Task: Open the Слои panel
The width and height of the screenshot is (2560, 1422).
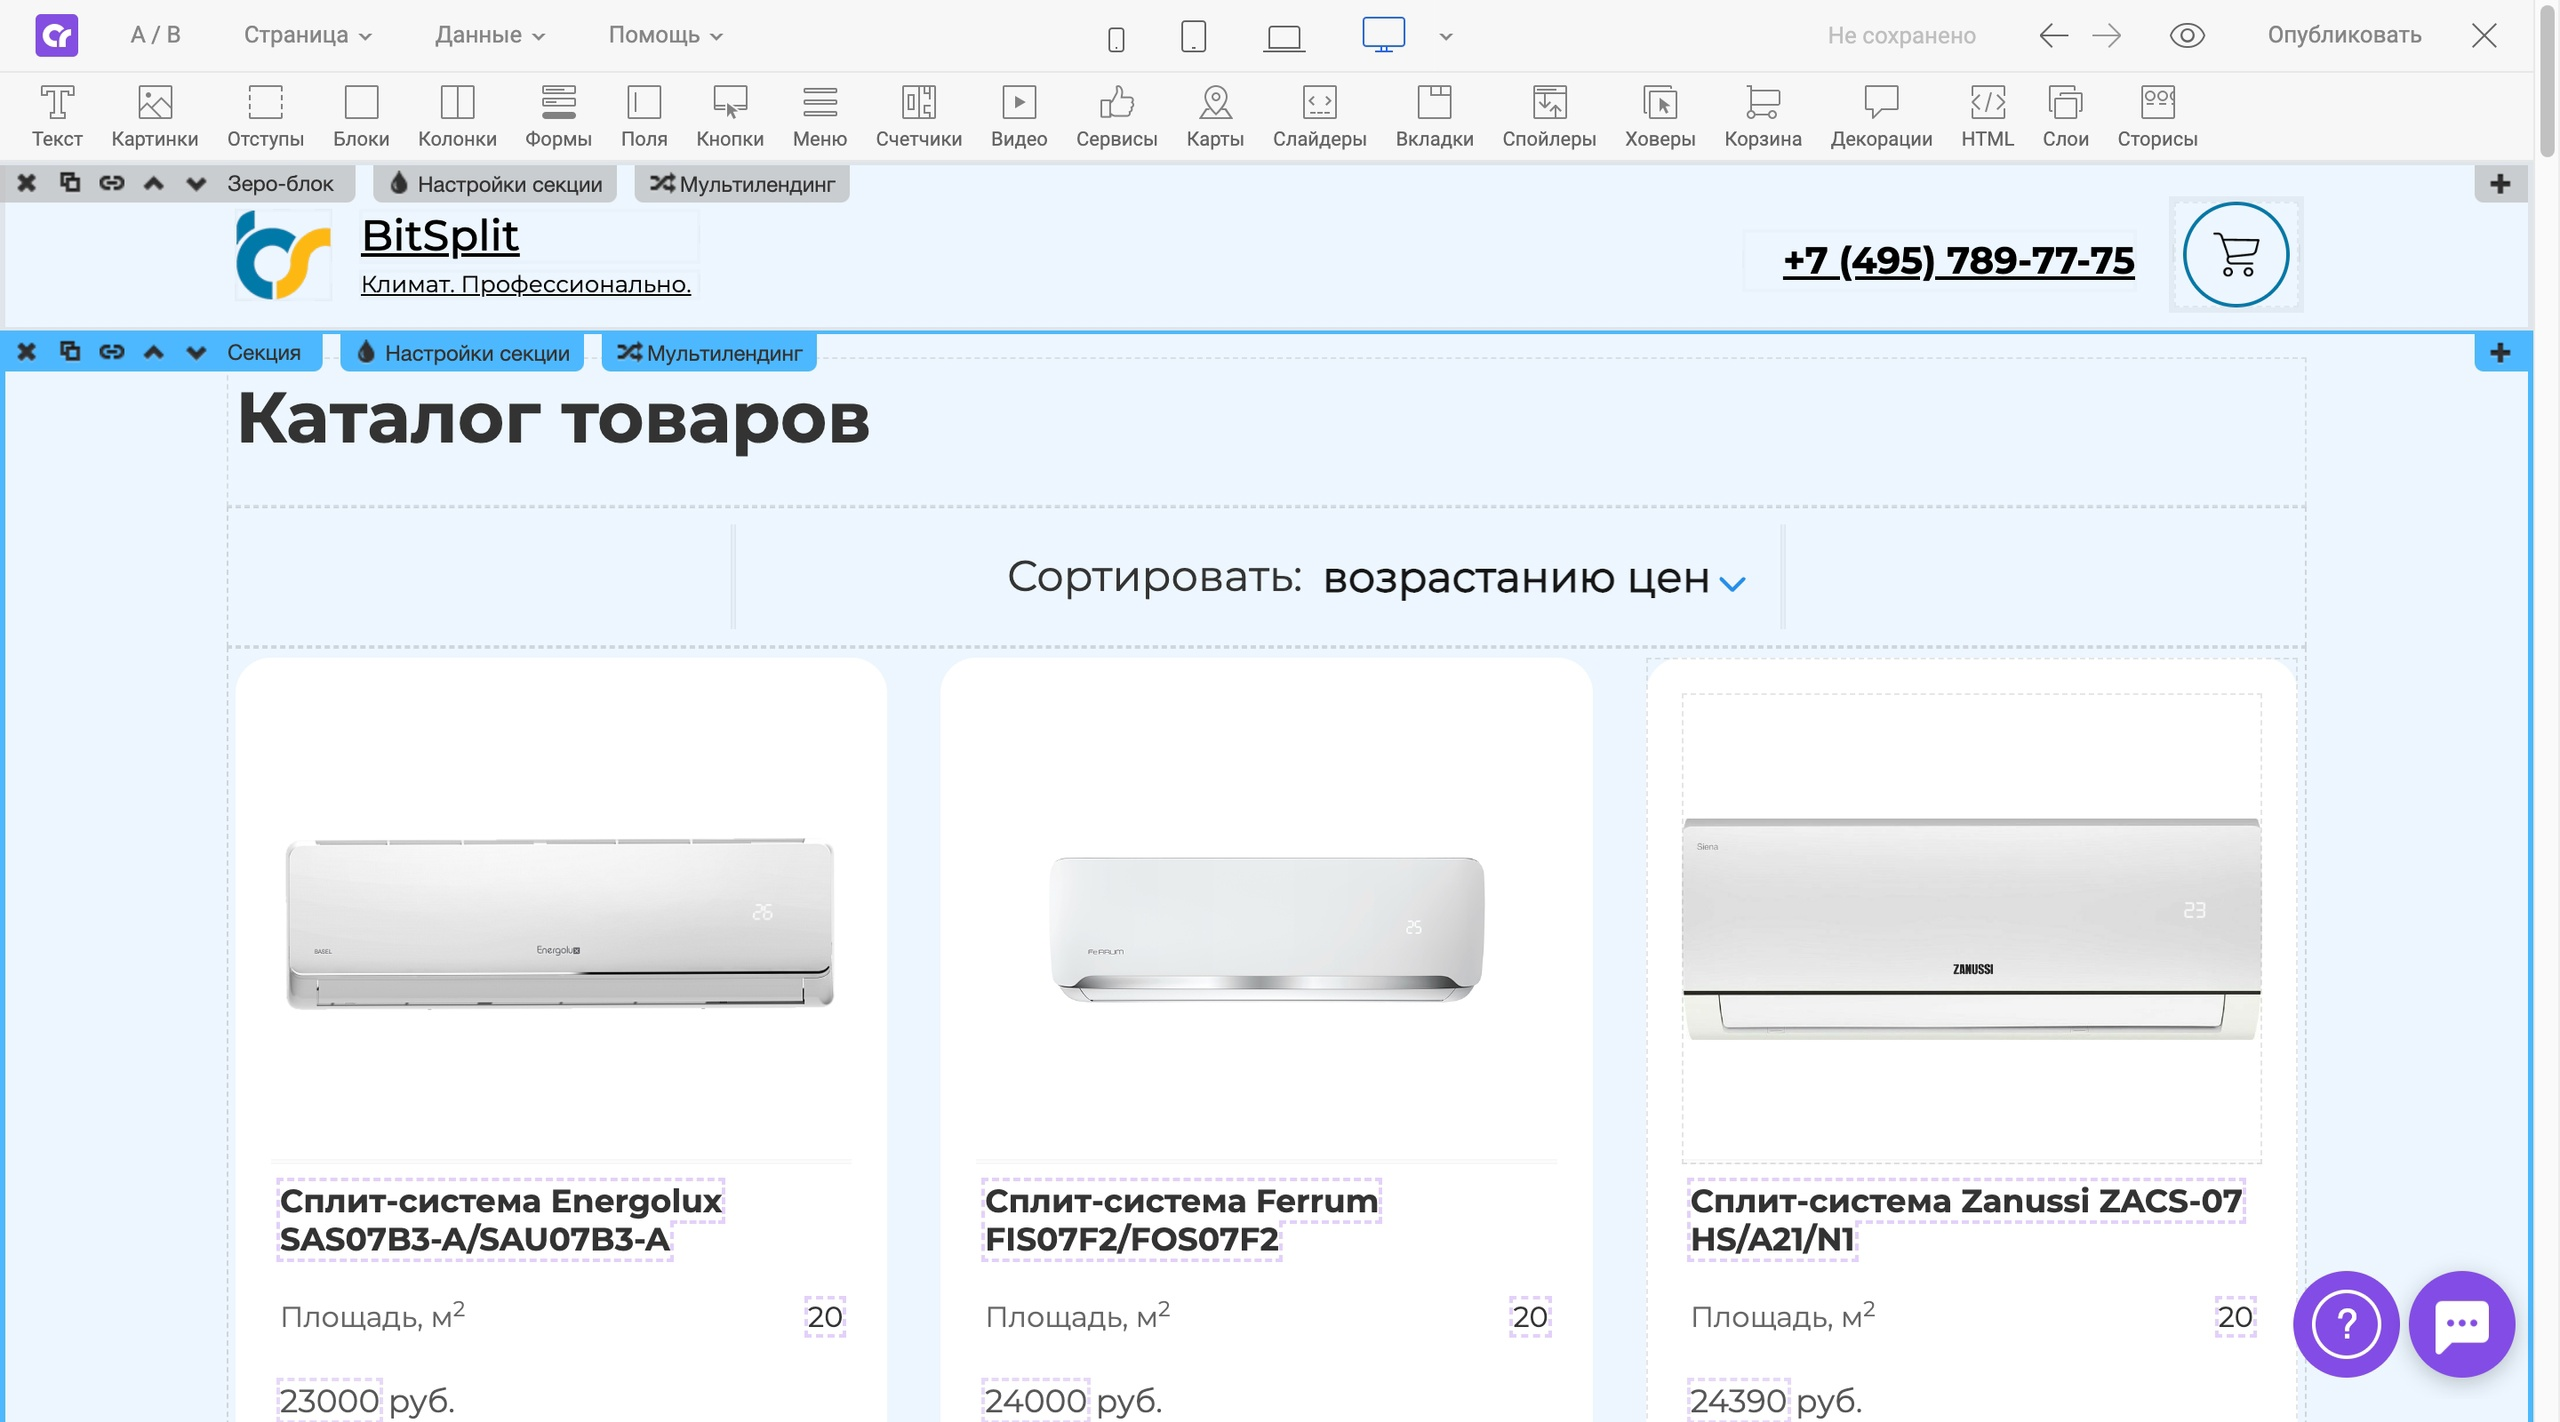Action: pyautogui.click(x=2065, y=116)
